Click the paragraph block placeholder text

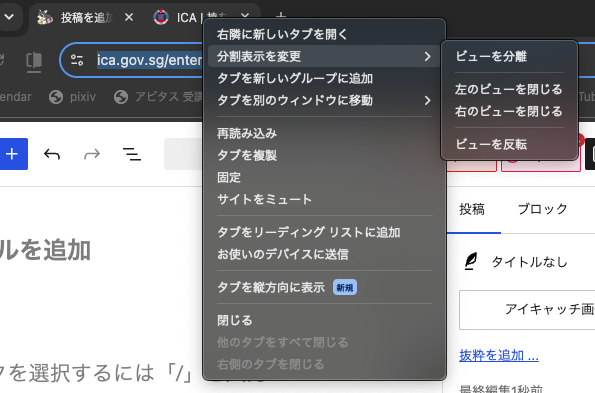(97, 373)
